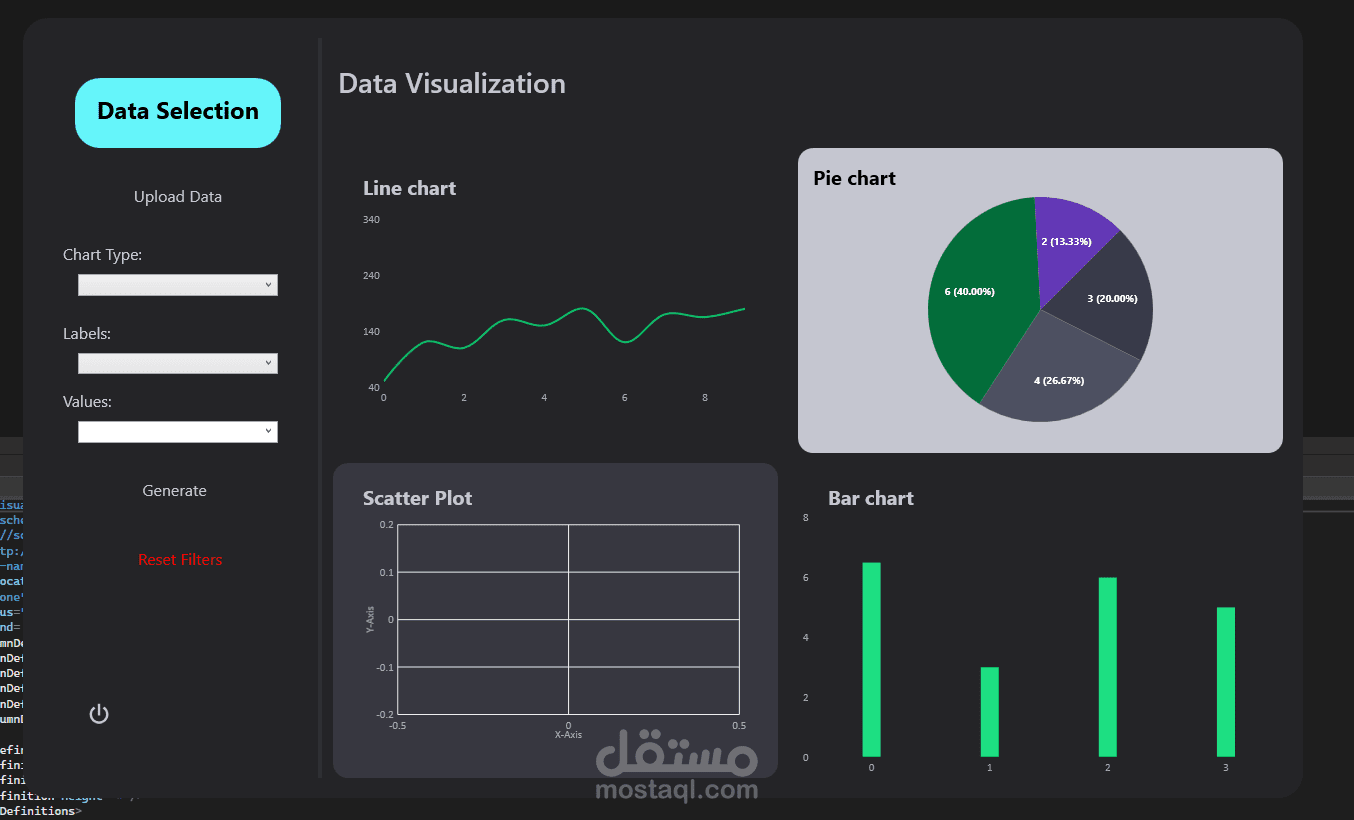Click the bar labeled 1 in Bar chart
The width and height of the screenshot is (1354, 820).
(989, 712)
